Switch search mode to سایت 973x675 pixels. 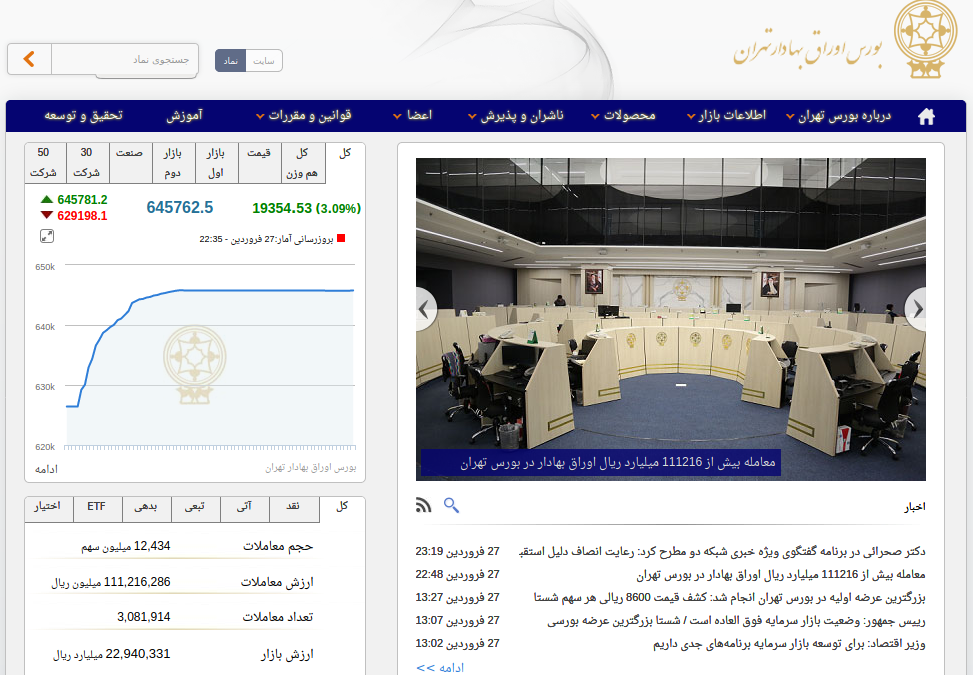click(264, 61)
